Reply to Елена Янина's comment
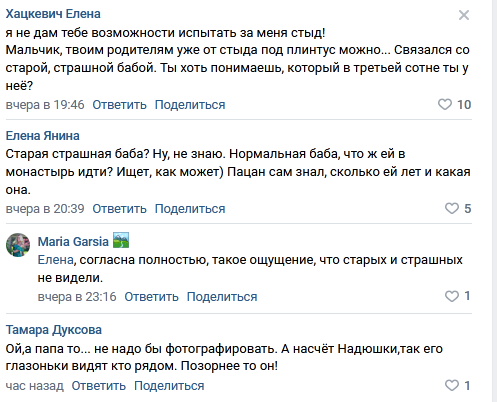497x402 pixels. [119, 209]
